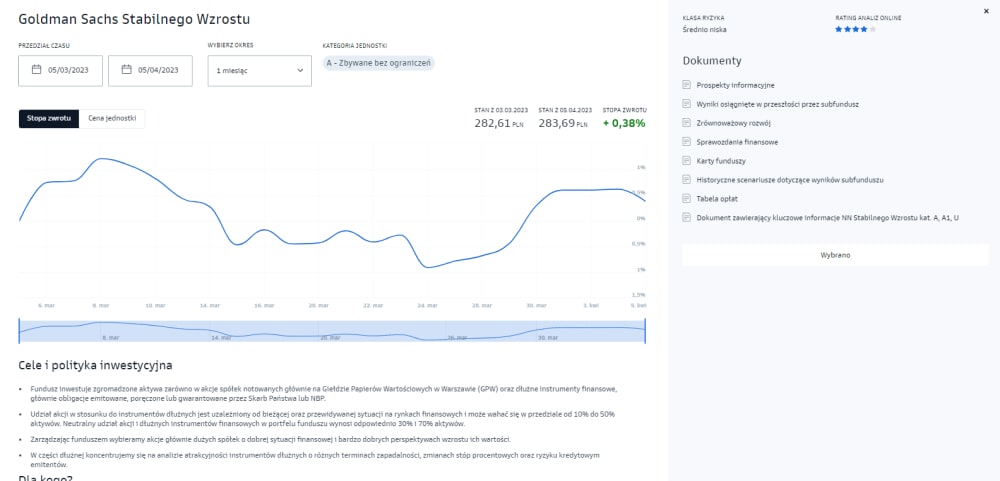Expand period selector chevron arrow

300,71
